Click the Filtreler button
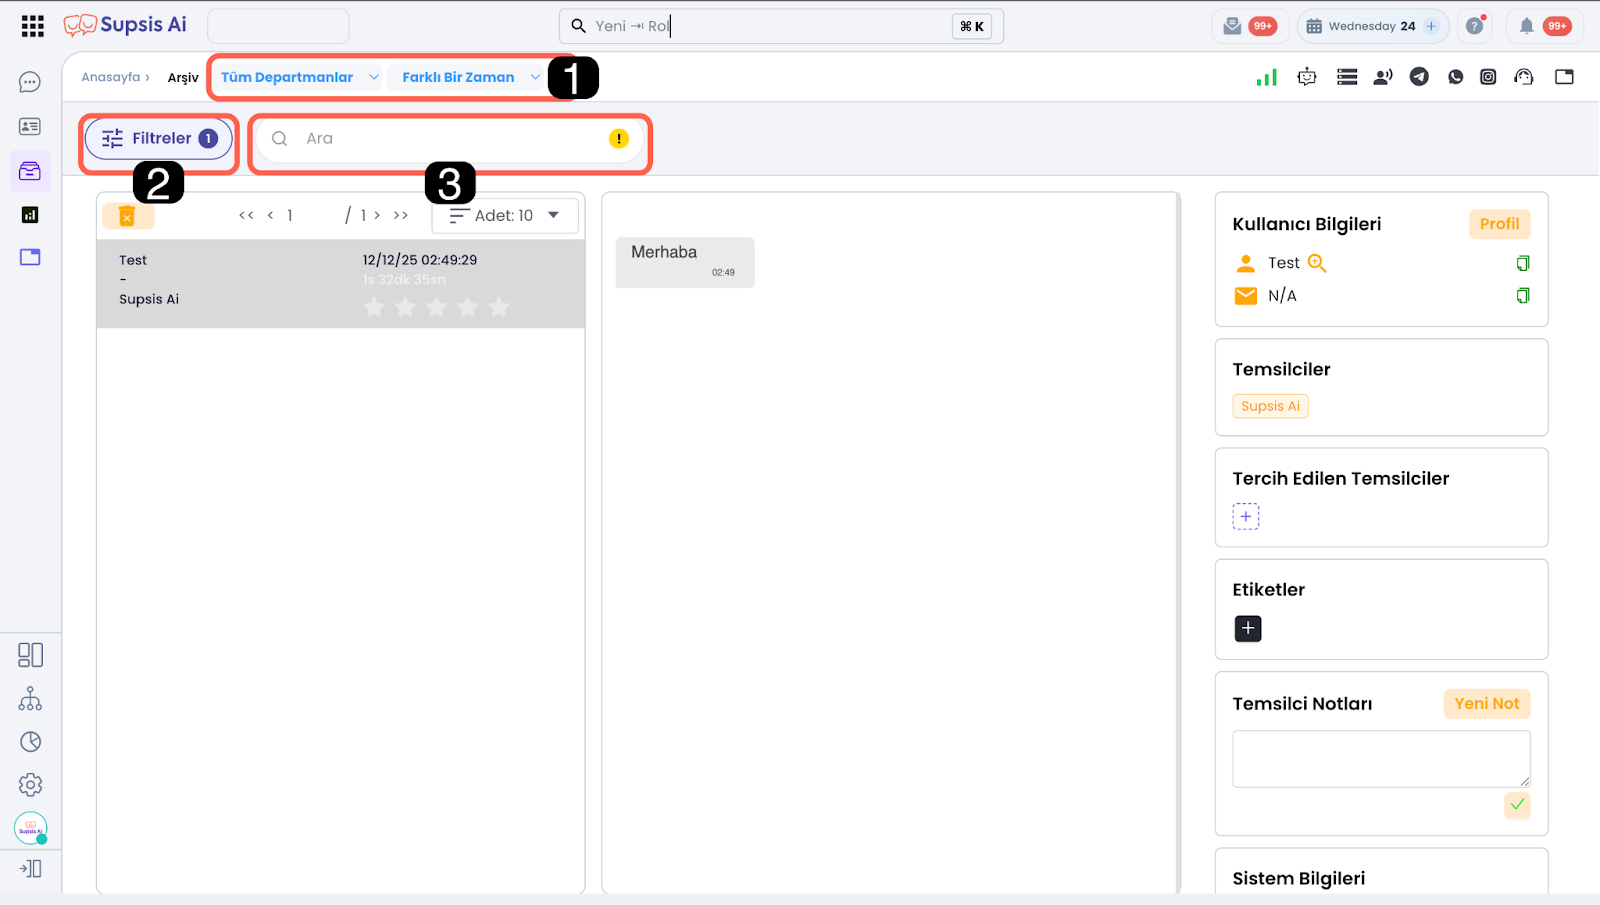 159,139
